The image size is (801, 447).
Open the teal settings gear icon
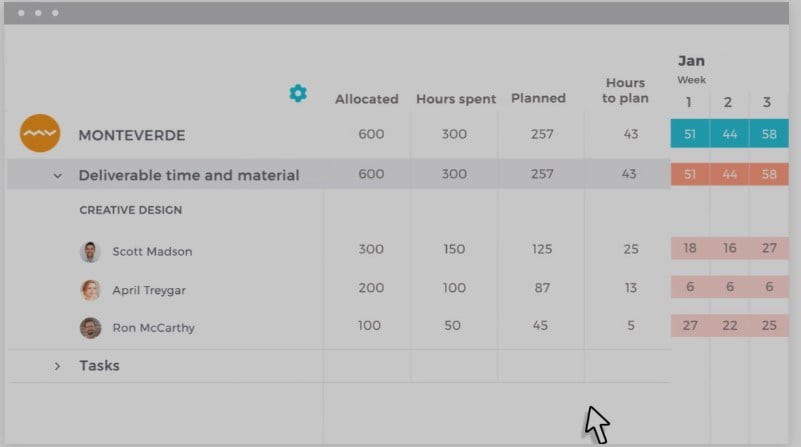tap(298, 93)
